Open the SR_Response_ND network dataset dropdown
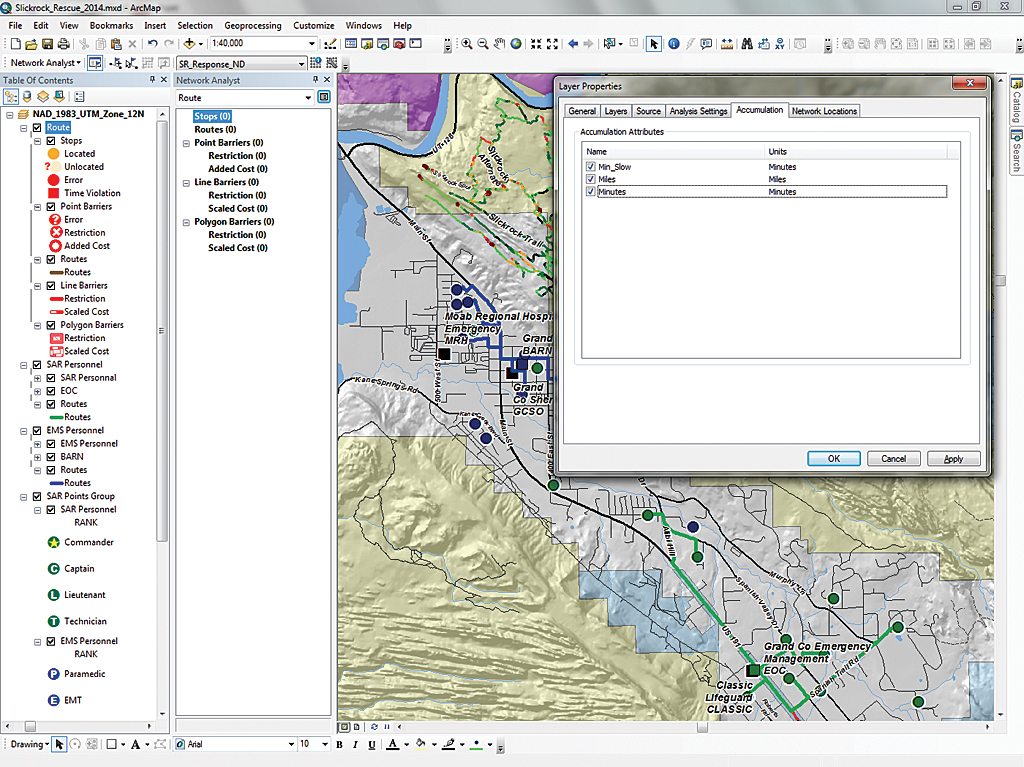 tap(301, 63)
